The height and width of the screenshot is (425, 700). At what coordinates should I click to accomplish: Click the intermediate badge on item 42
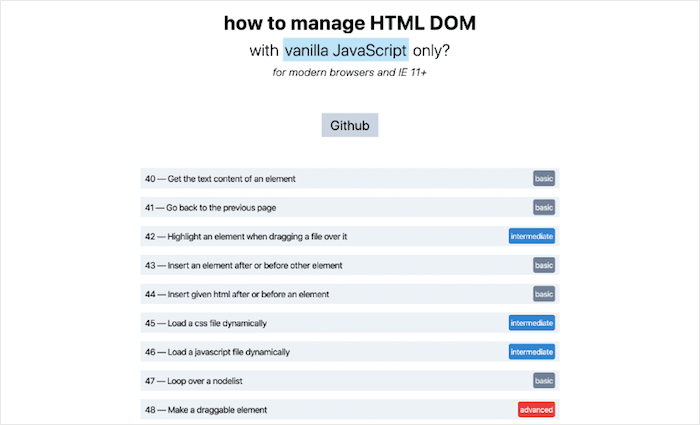coord(531,237)
